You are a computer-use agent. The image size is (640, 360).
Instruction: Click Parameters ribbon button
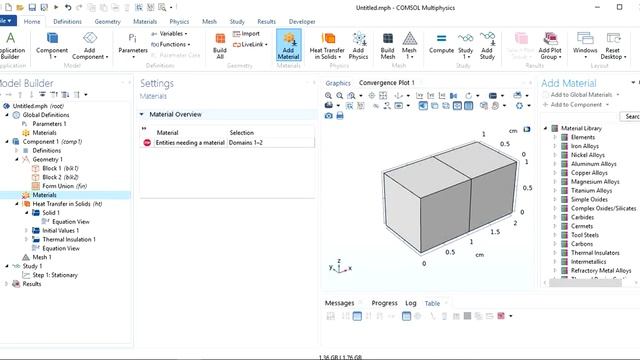click(133, 45)
